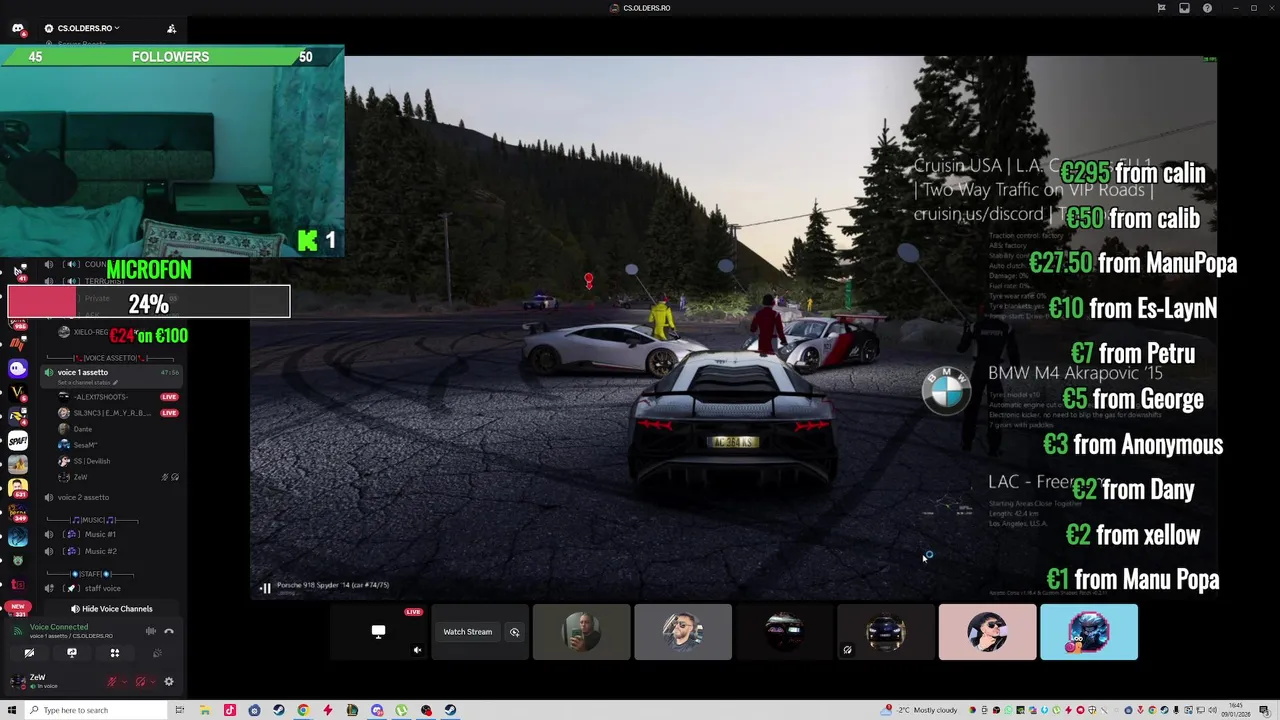The width and height of the screenshot is (1280, 720).
Task: Start screen share from the voice panel
Action: pos(72,653)
